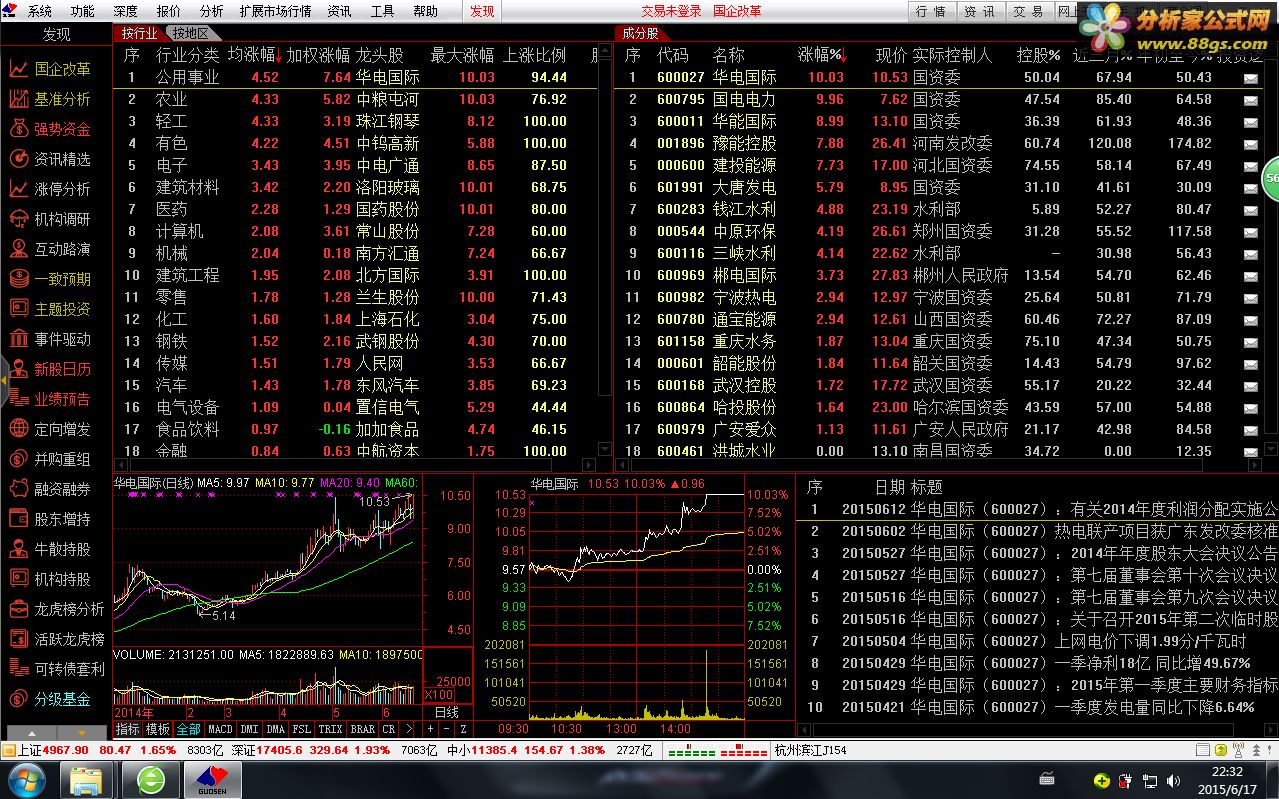Open the 扩展市场行情 menu

tap(275, 11)
